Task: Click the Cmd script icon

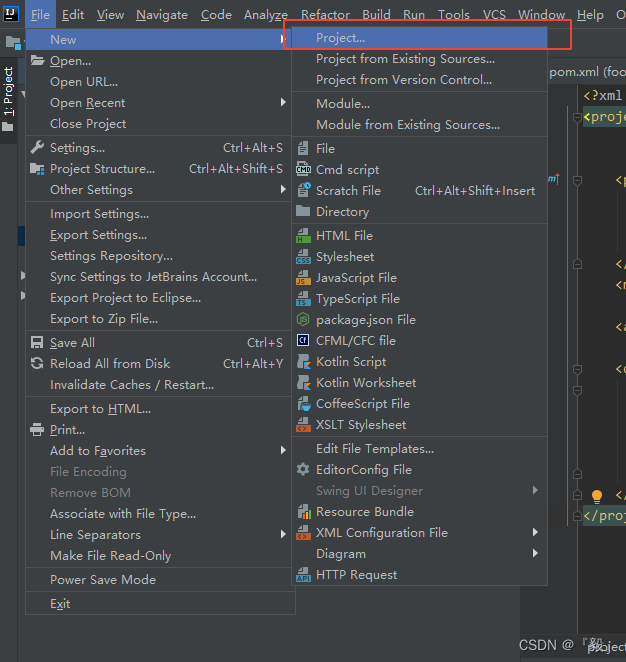Action: coord(303,169)
